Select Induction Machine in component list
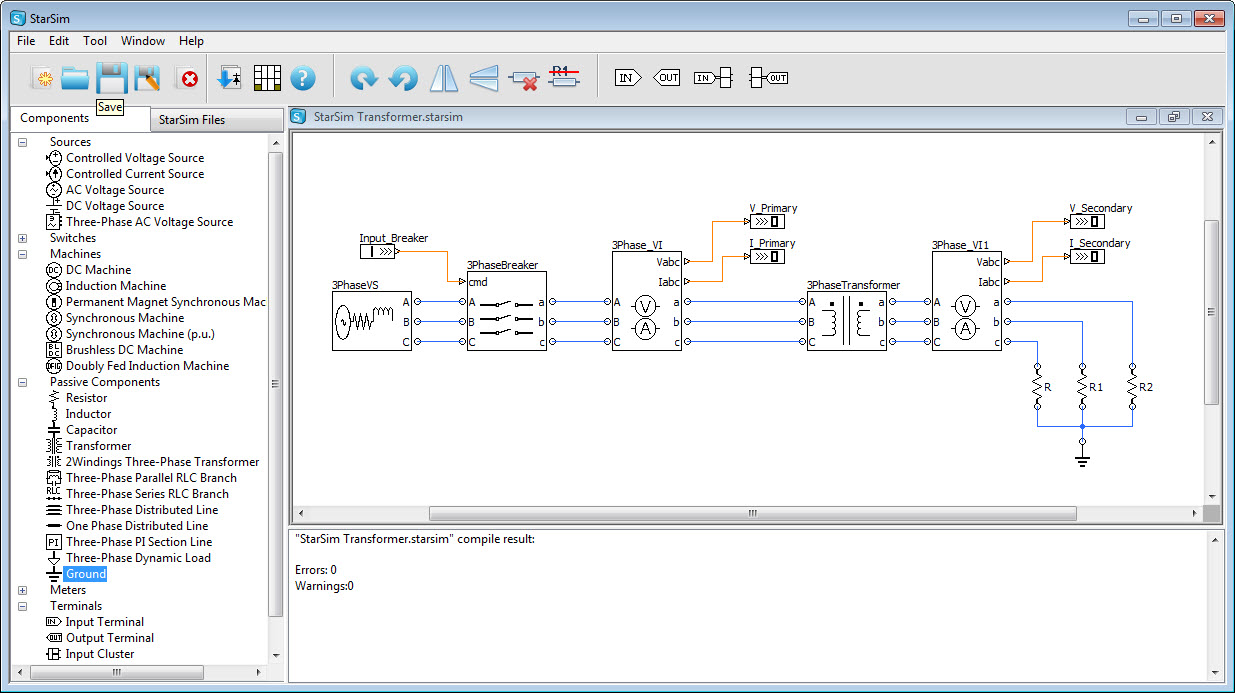 point(116,286)
